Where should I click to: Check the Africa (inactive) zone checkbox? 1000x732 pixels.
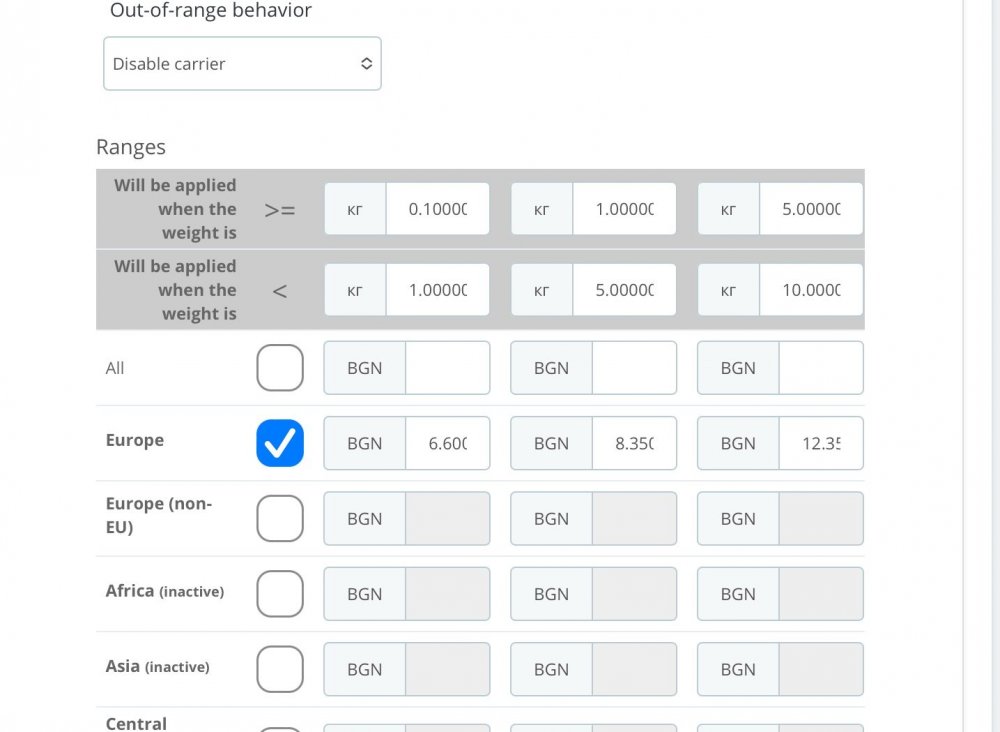[x=280, y=594]
